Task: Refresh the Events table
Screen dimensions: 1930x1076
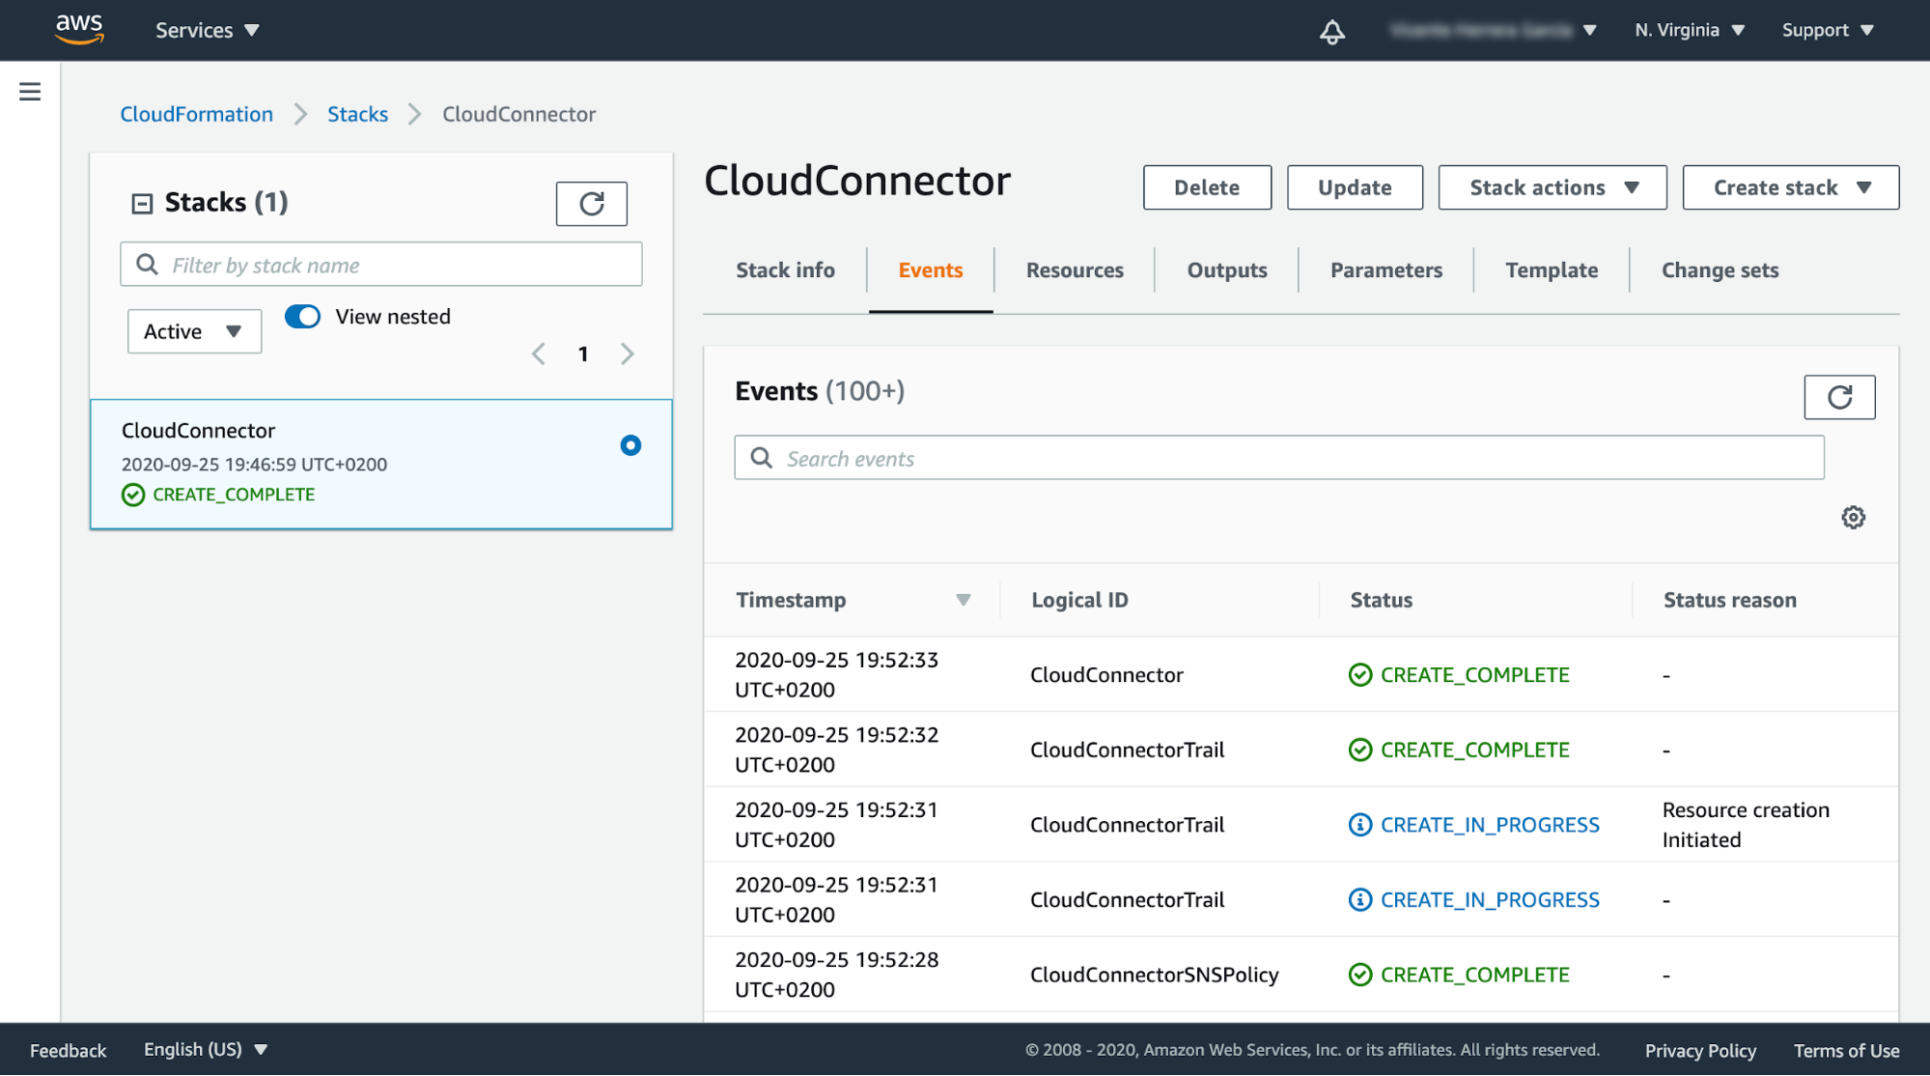Action: [1839, 396]
